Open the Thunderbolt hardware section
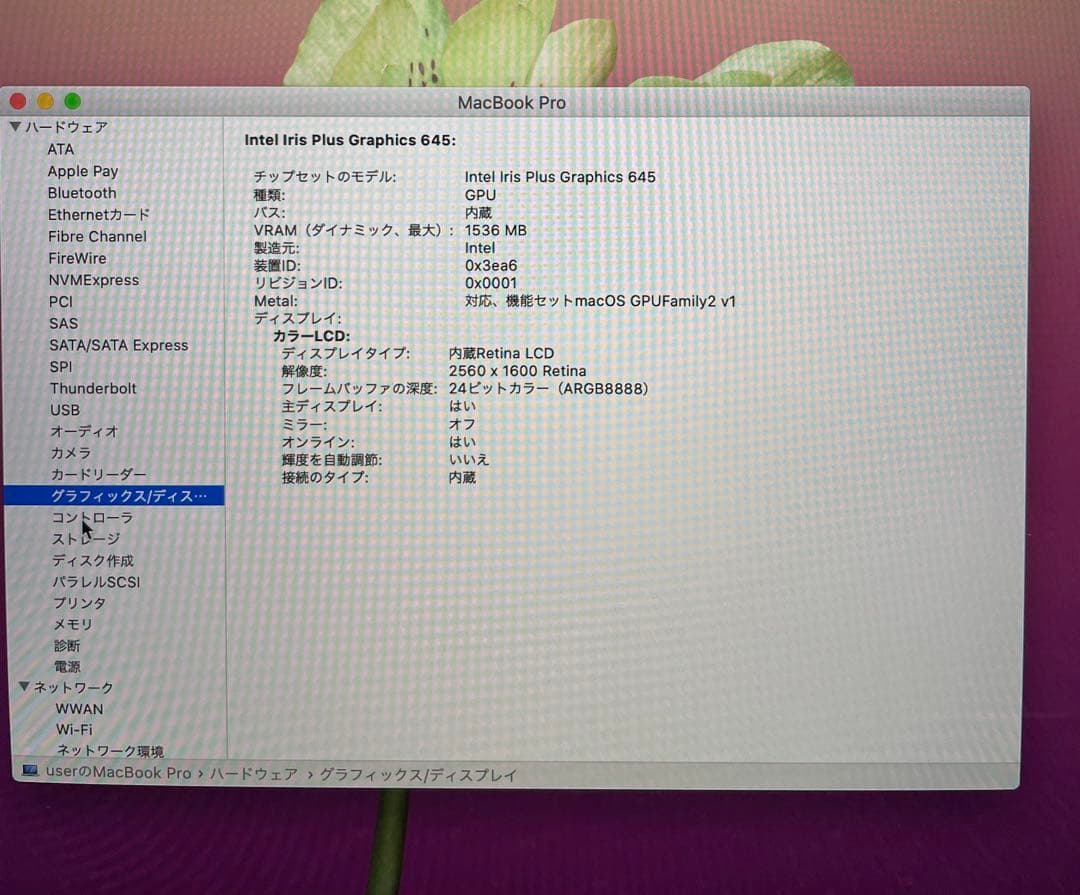The image size is (1080, 895). coord(92,388)
